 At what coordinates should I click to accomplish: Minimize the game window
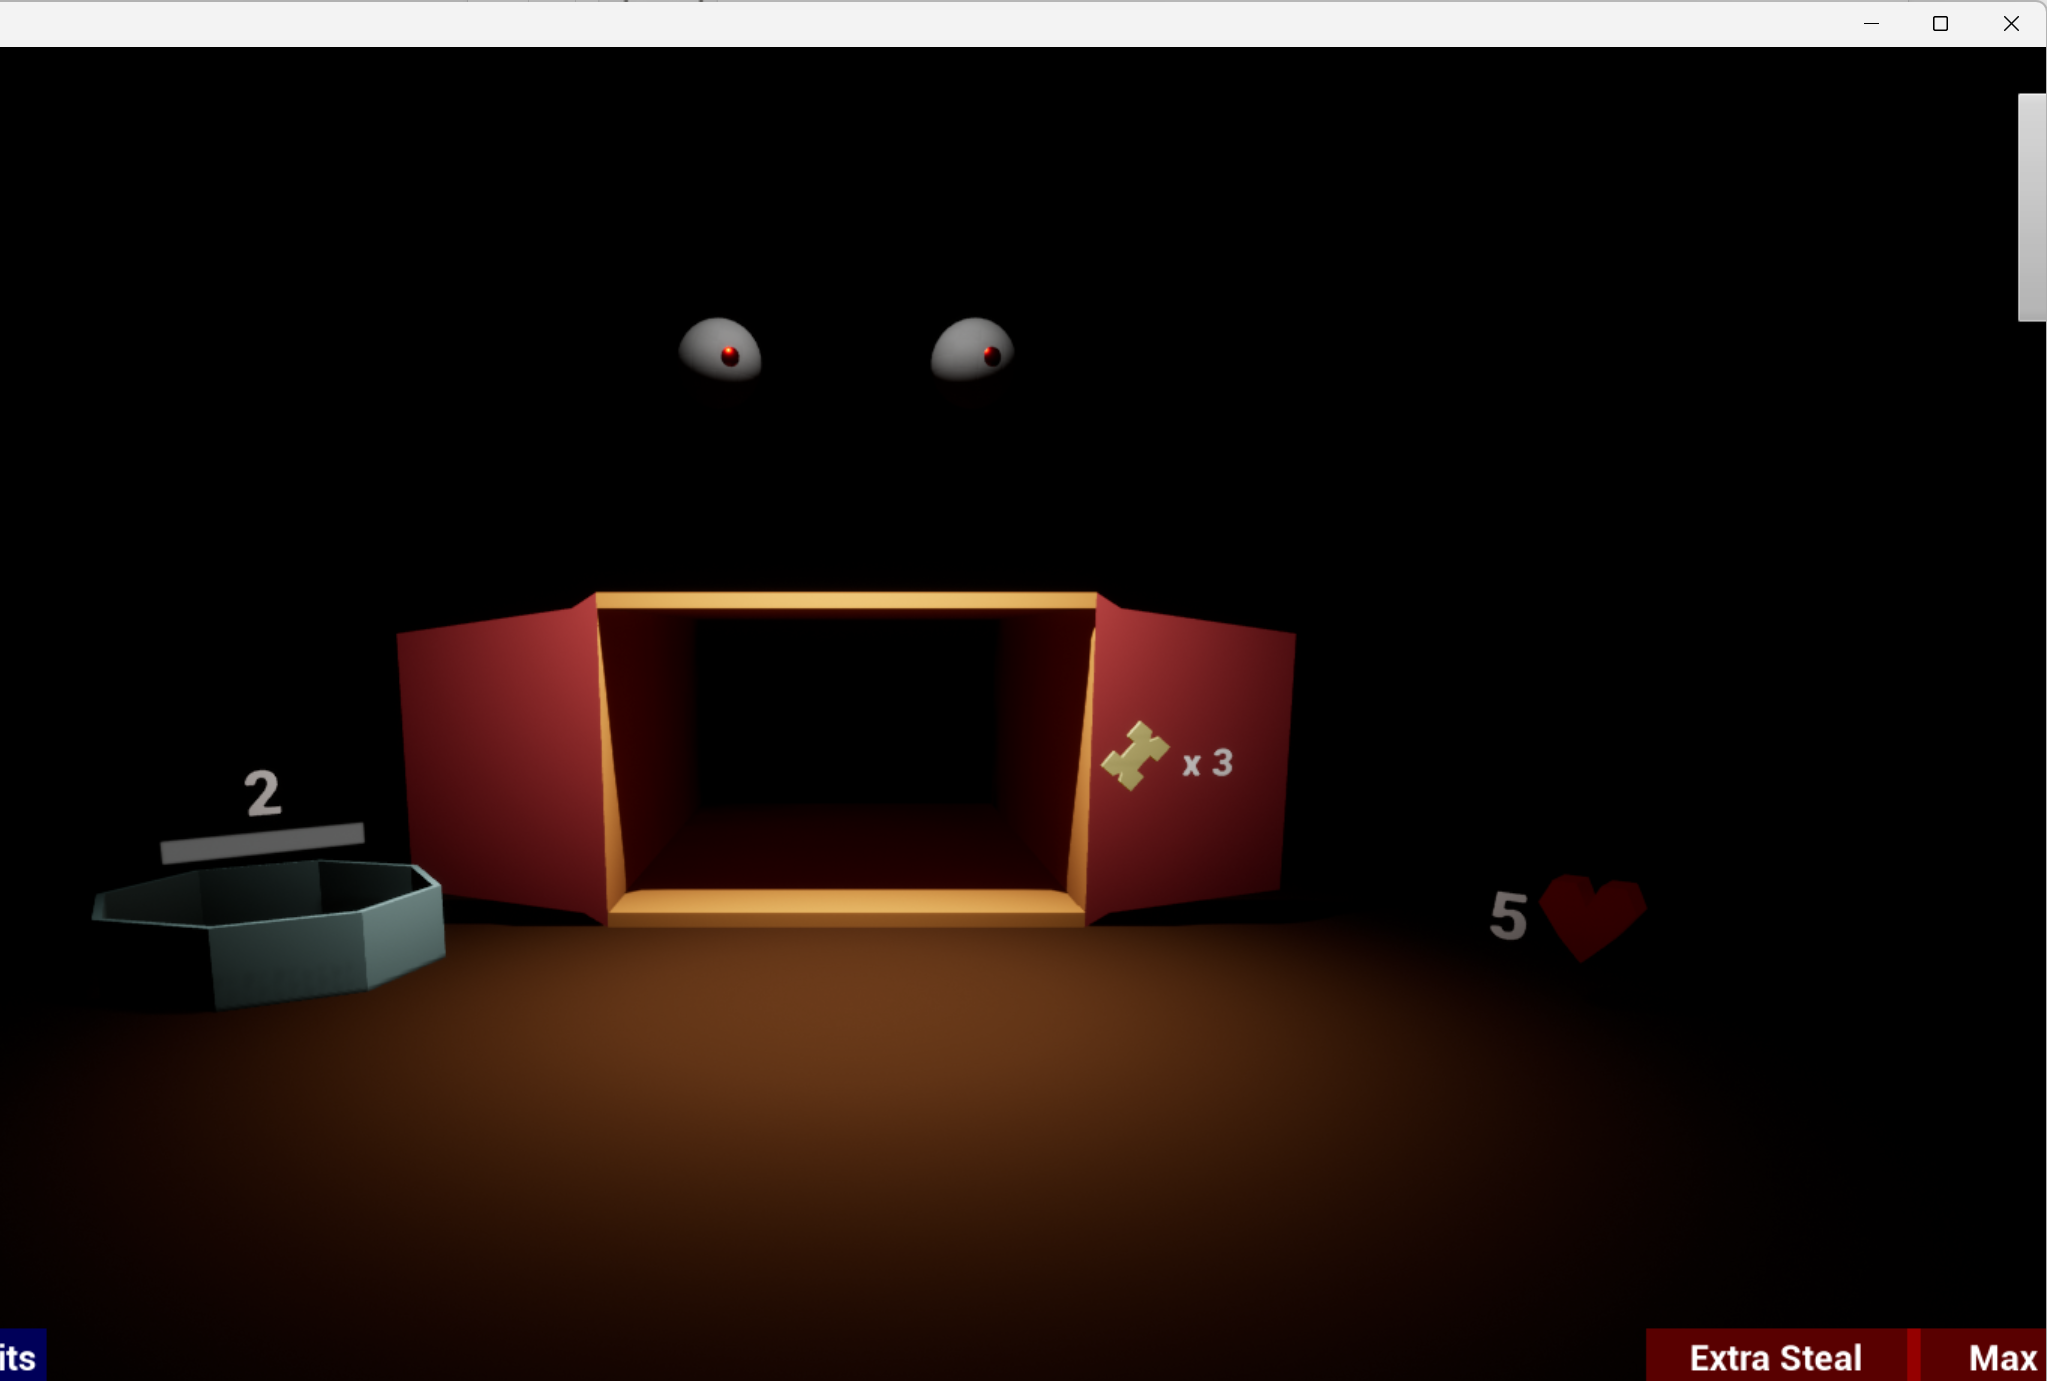1871,23
